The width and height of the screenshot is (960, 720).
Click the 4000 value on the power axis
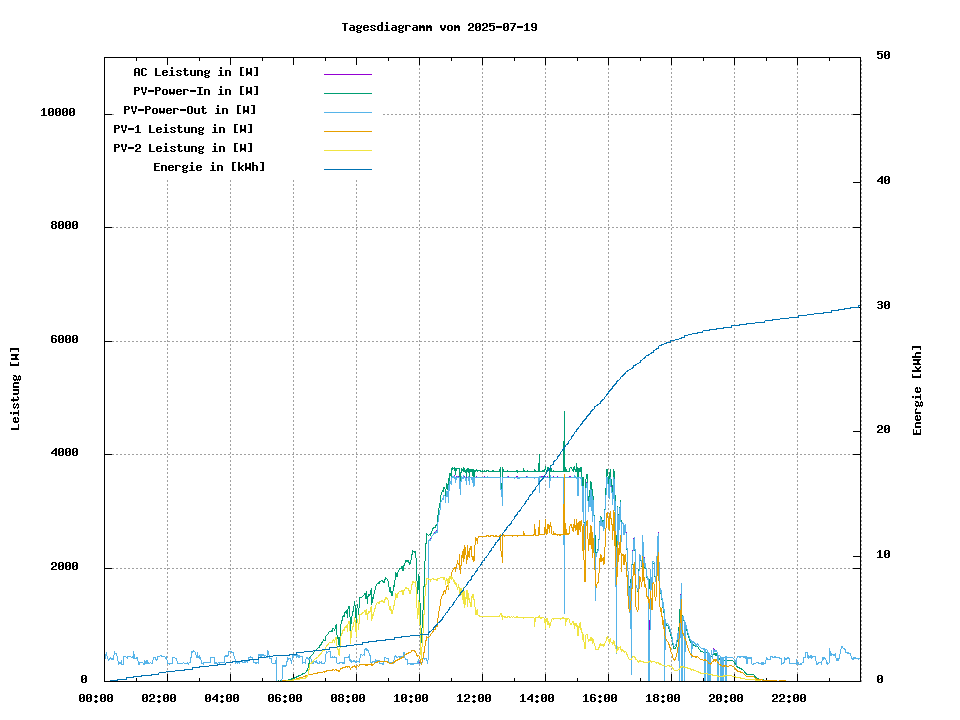(x=64, y=454)
